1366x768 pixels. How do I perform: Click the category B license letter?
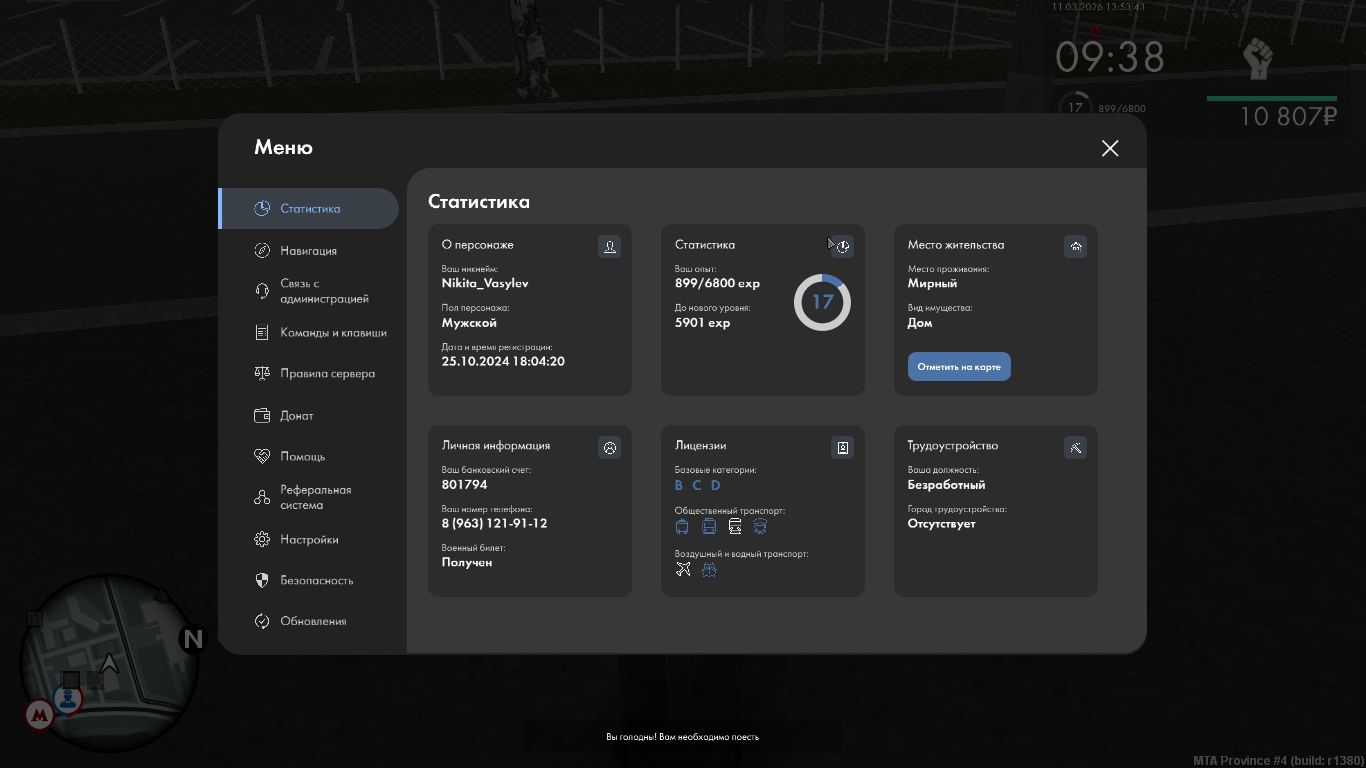click(x=678, y=485)
